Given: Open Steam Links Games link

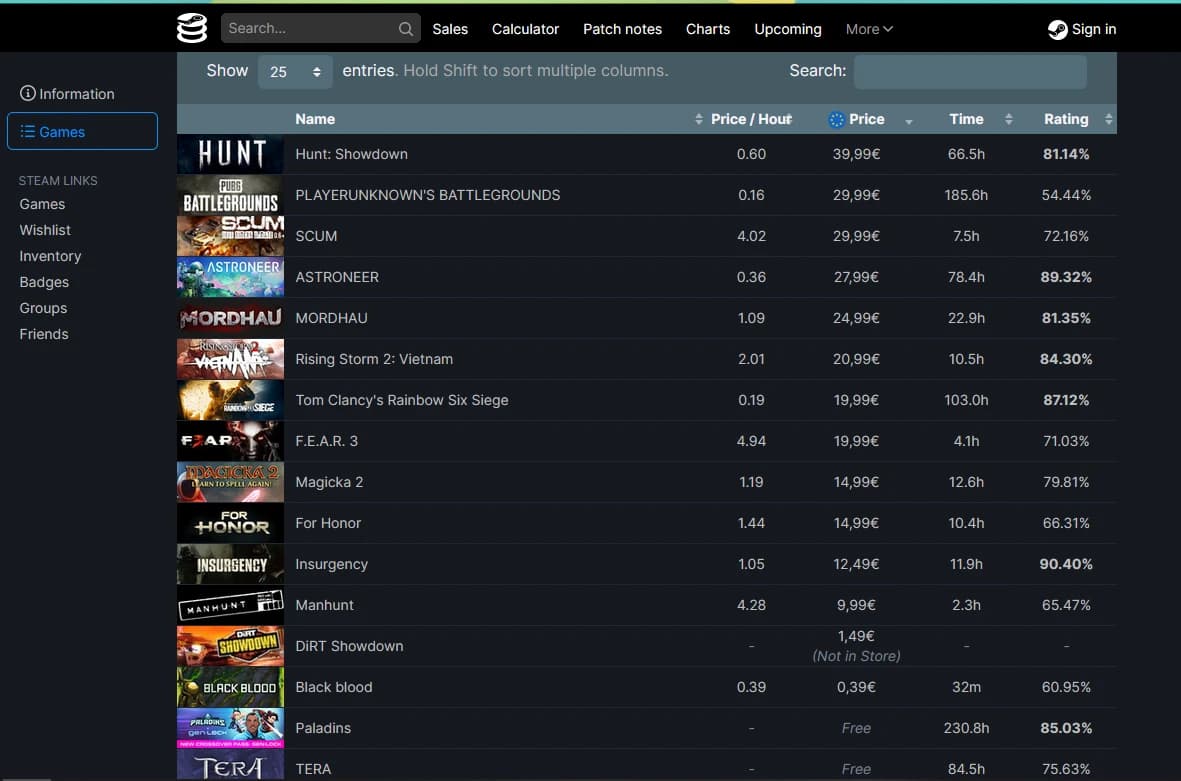Looking at the screenshot, I should click(42, 204).
